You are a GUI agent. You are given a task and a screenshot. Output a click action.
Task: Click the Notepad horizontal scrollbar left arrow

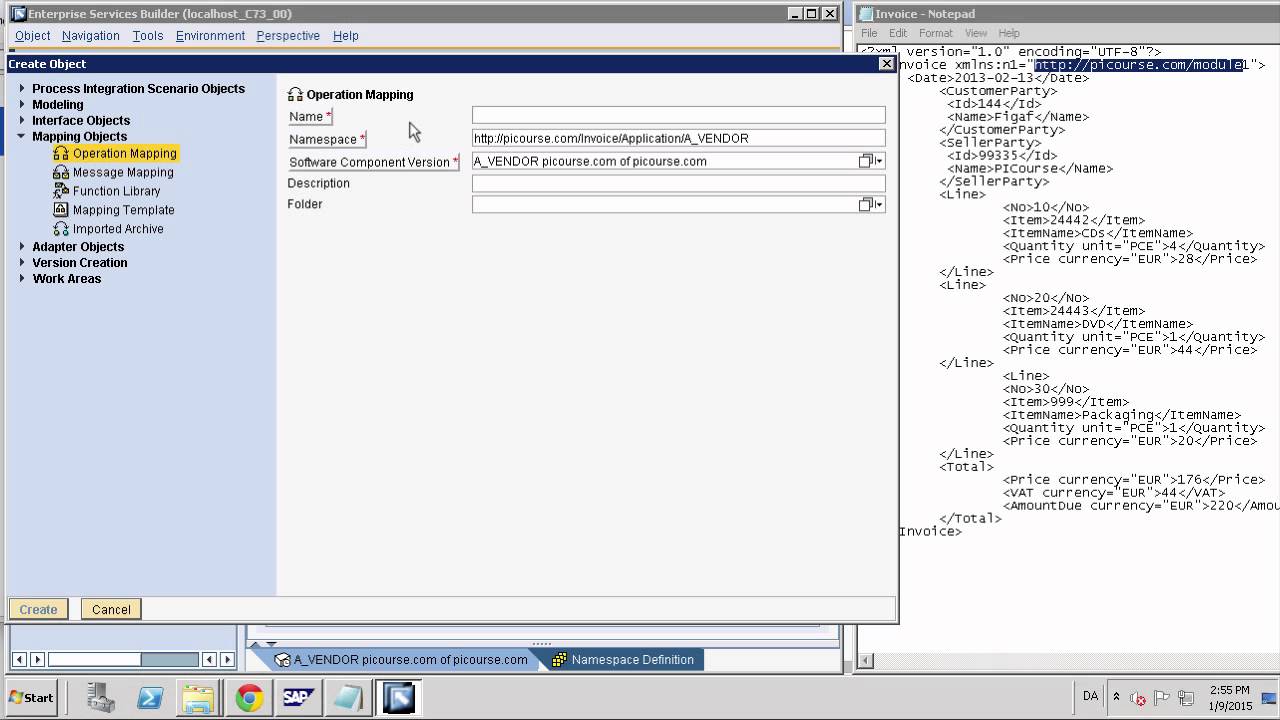click(x=866, y=660)
